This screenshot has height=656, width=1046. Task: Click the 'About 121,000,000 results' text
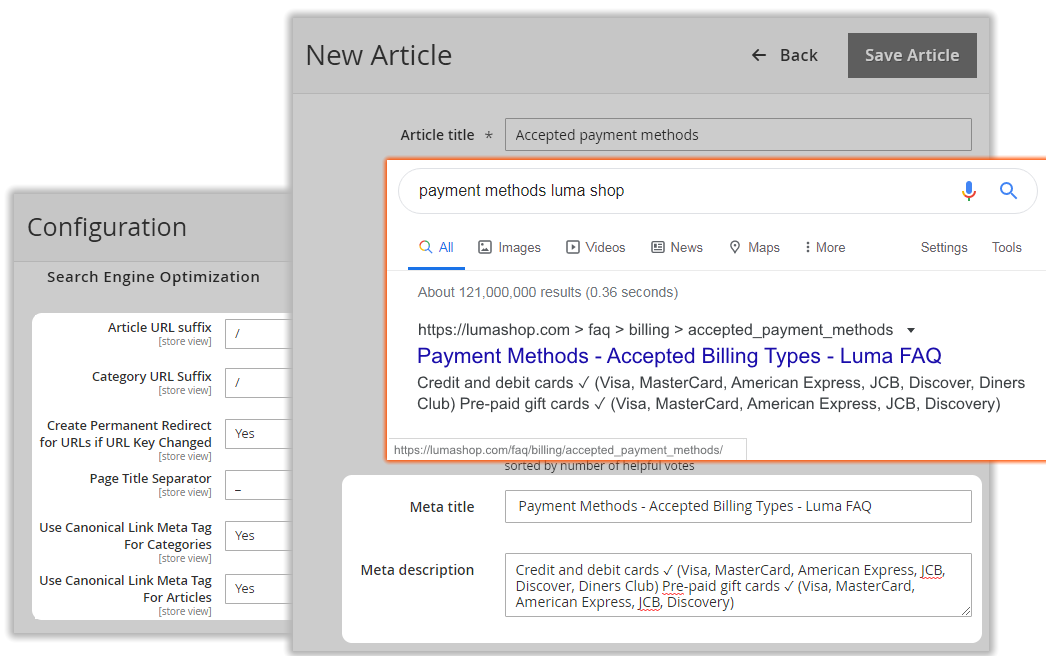tap(548, 292)
